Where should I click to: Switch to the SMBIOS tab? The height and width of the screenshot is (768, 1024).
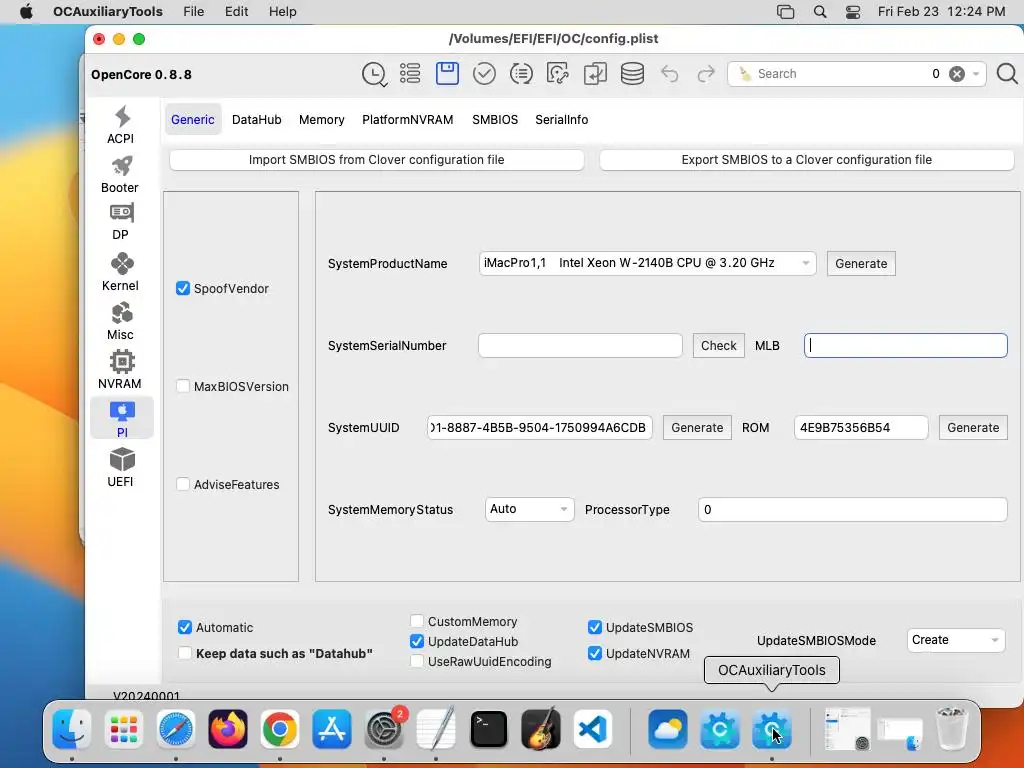(495, 120)
